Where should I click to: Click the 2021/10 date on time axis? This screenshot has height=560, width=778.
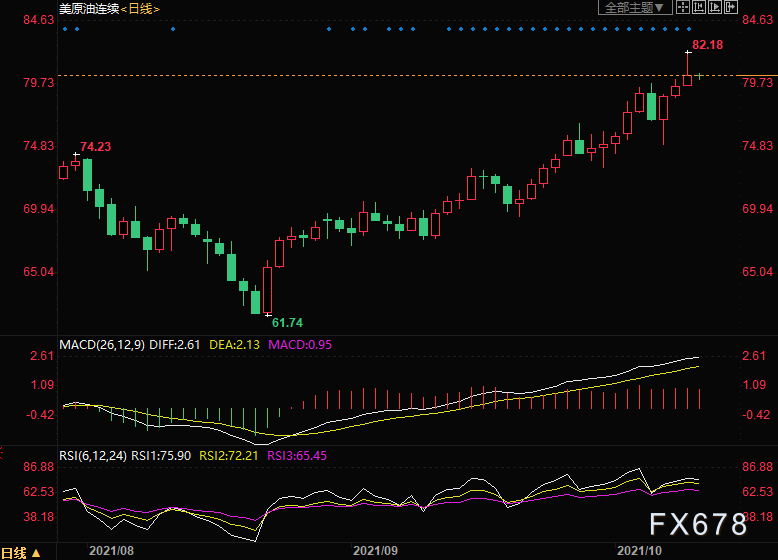(639, 551)
